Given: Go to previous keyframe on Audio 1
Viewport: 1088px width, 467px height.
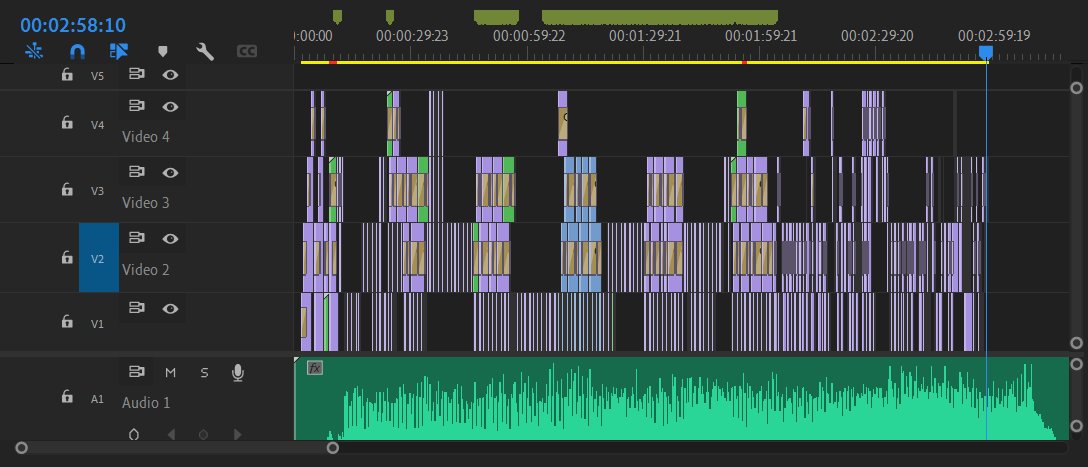Looking at the screenshot, I should tap(171, 435).
